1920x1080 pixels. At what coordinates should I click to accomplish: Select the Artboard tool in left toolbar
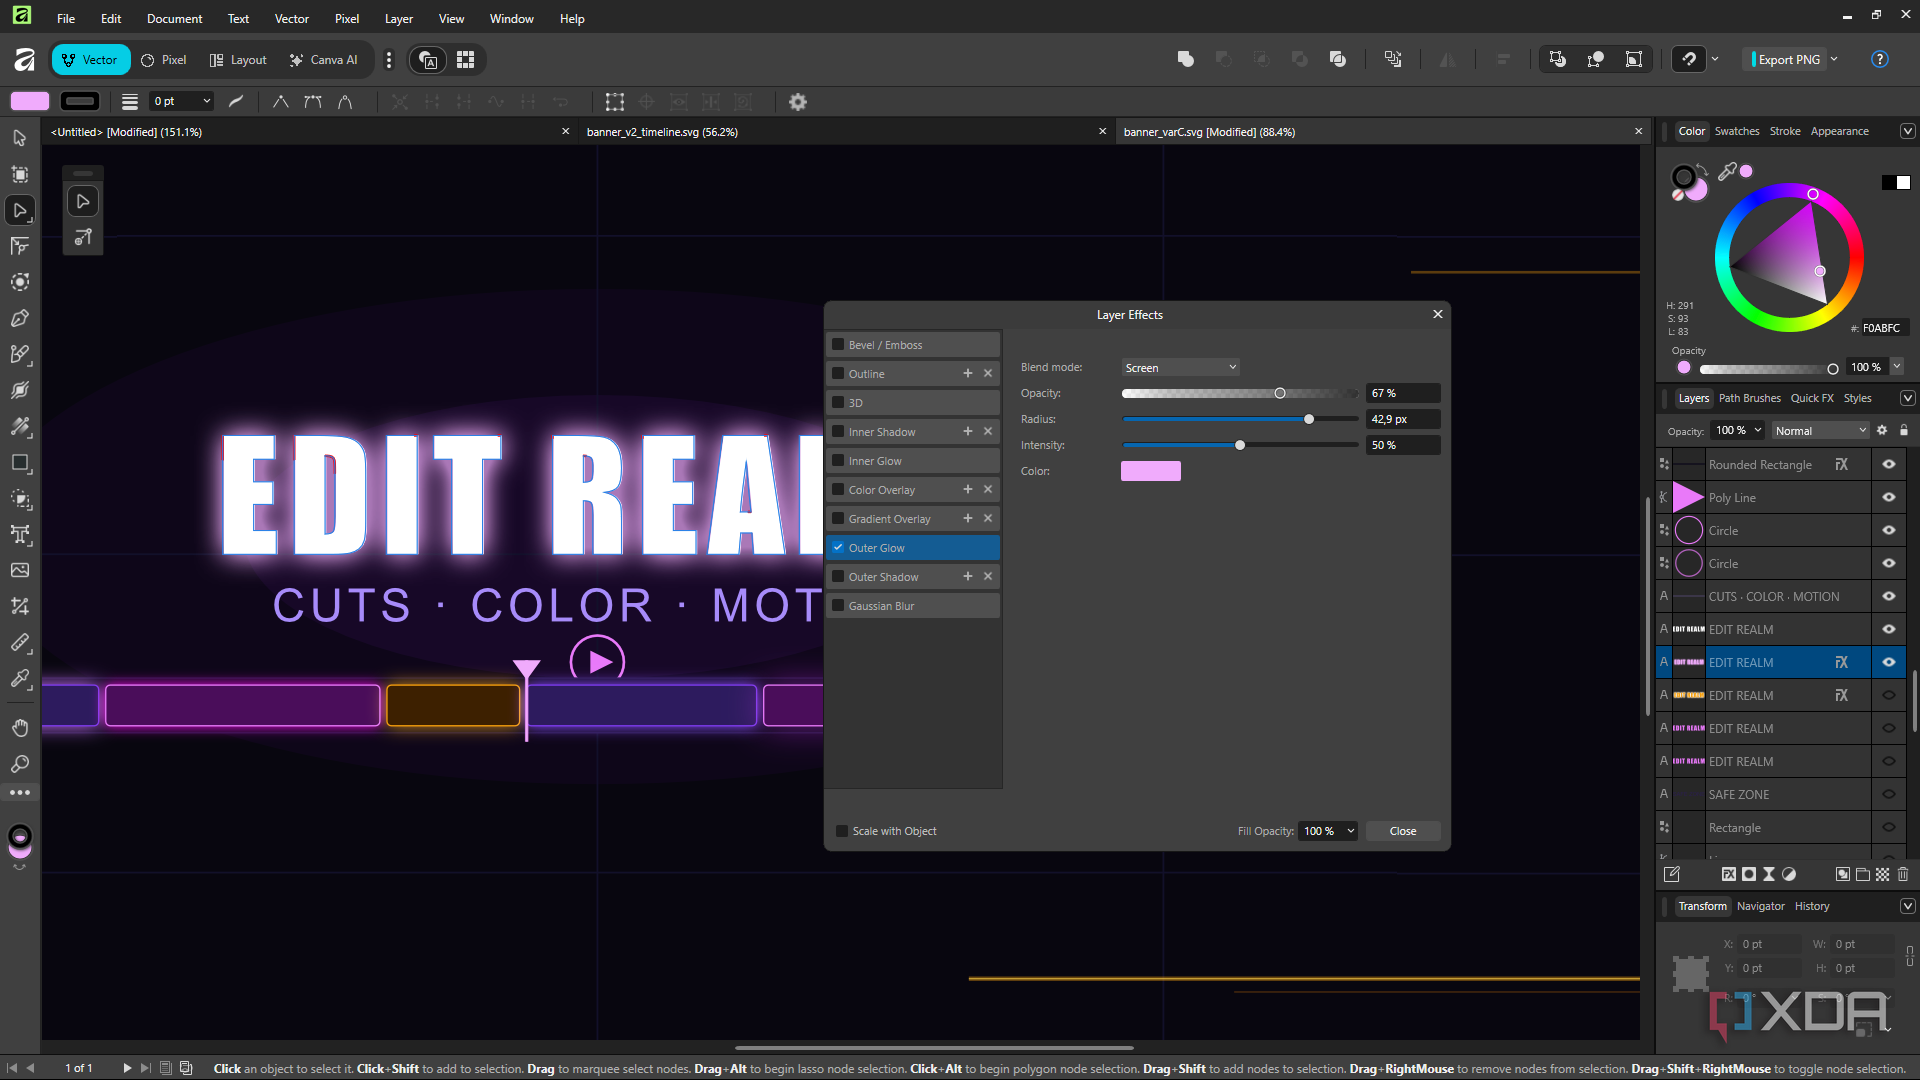pyautogui.click(x=19, y=174)
